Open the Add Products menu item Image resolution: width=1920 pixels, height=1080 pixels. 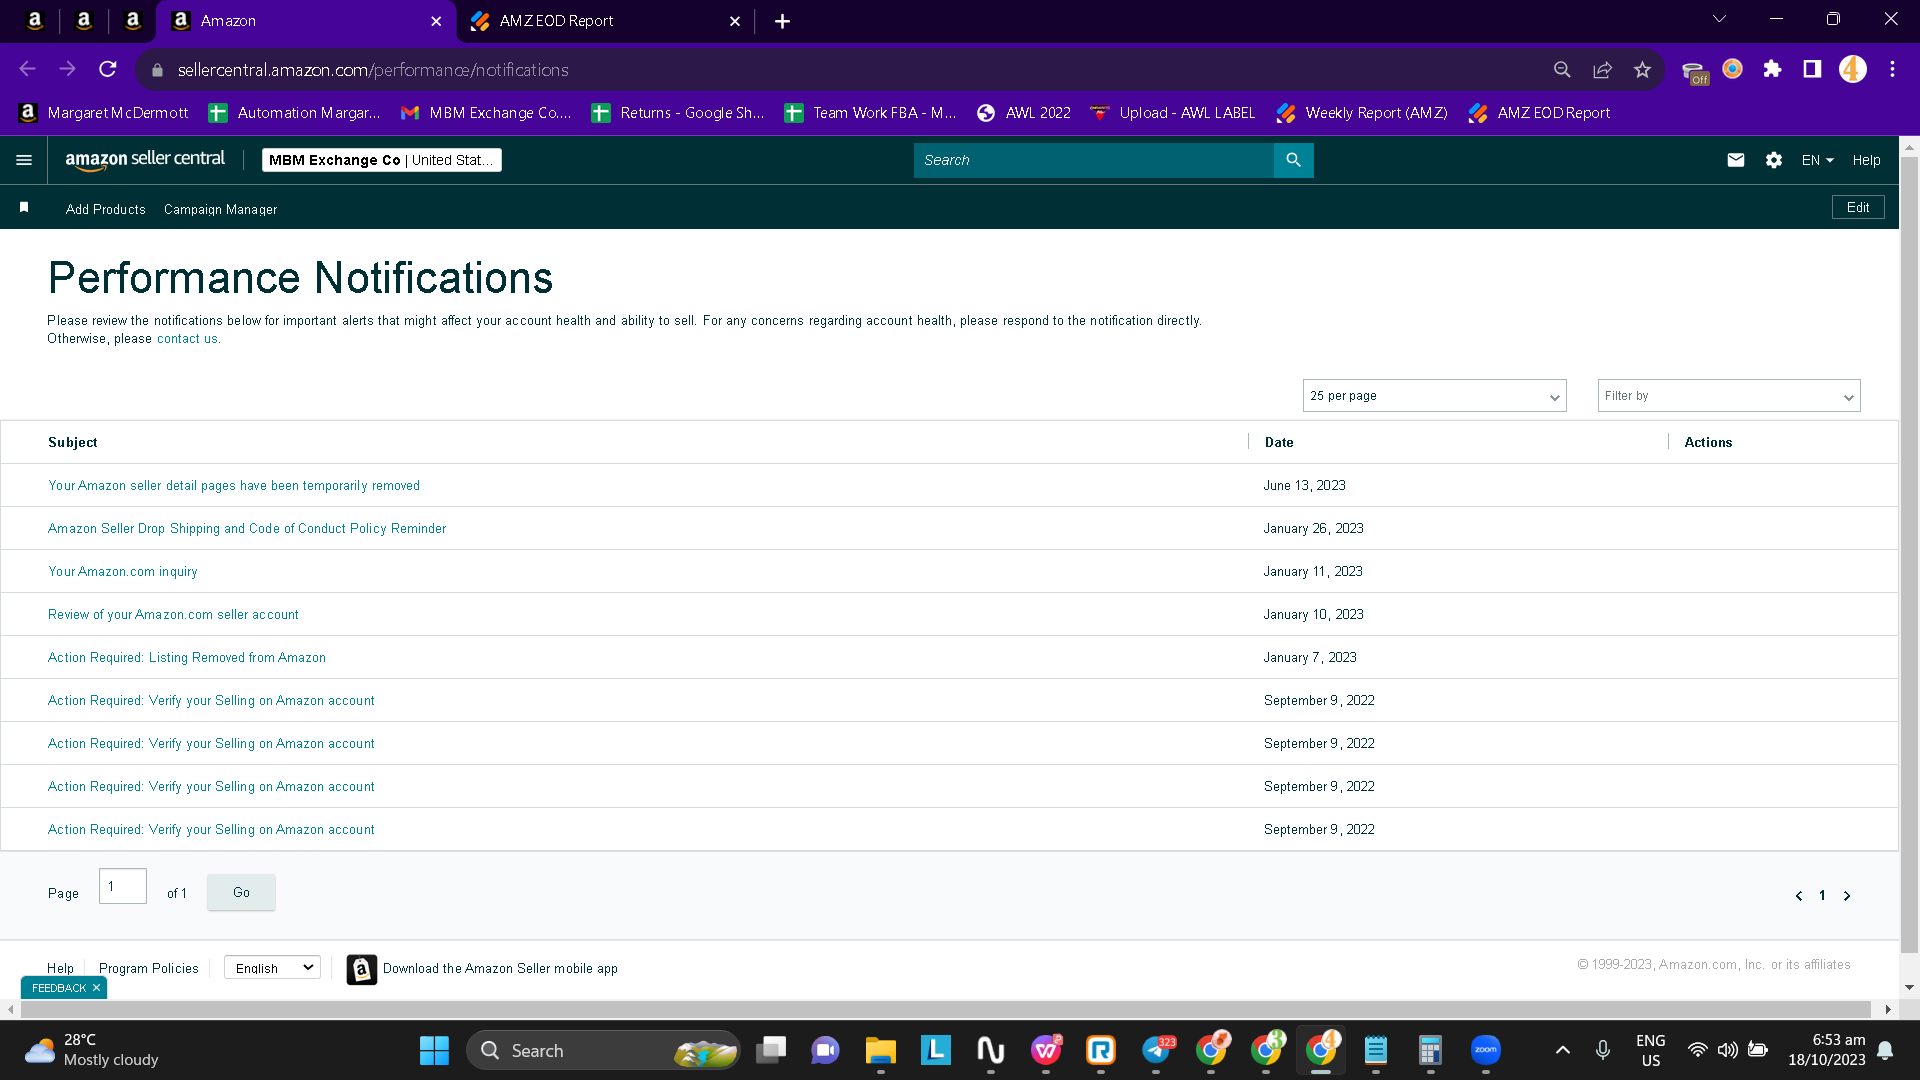106,209
